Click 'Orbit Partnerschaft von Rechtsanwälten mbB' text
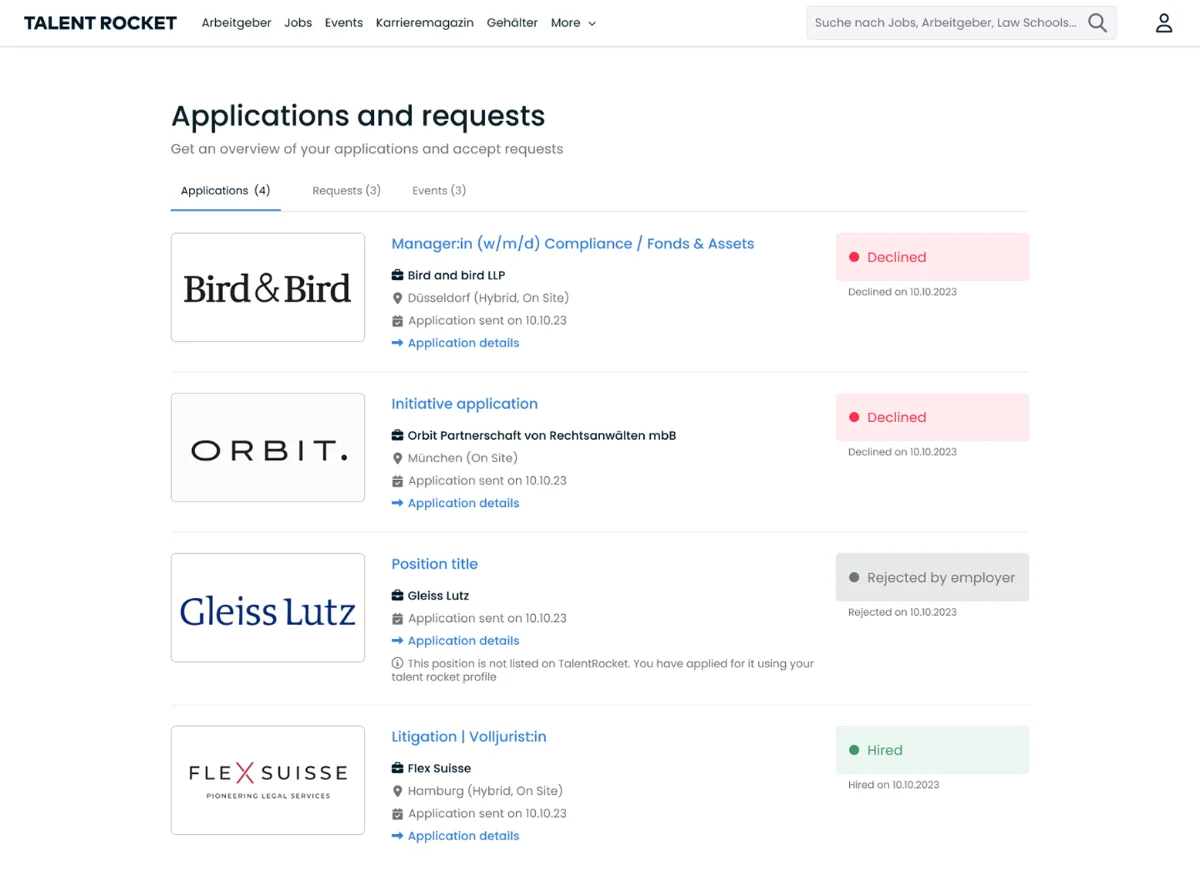The image size is (1200, 875). [x=542, y=436]
